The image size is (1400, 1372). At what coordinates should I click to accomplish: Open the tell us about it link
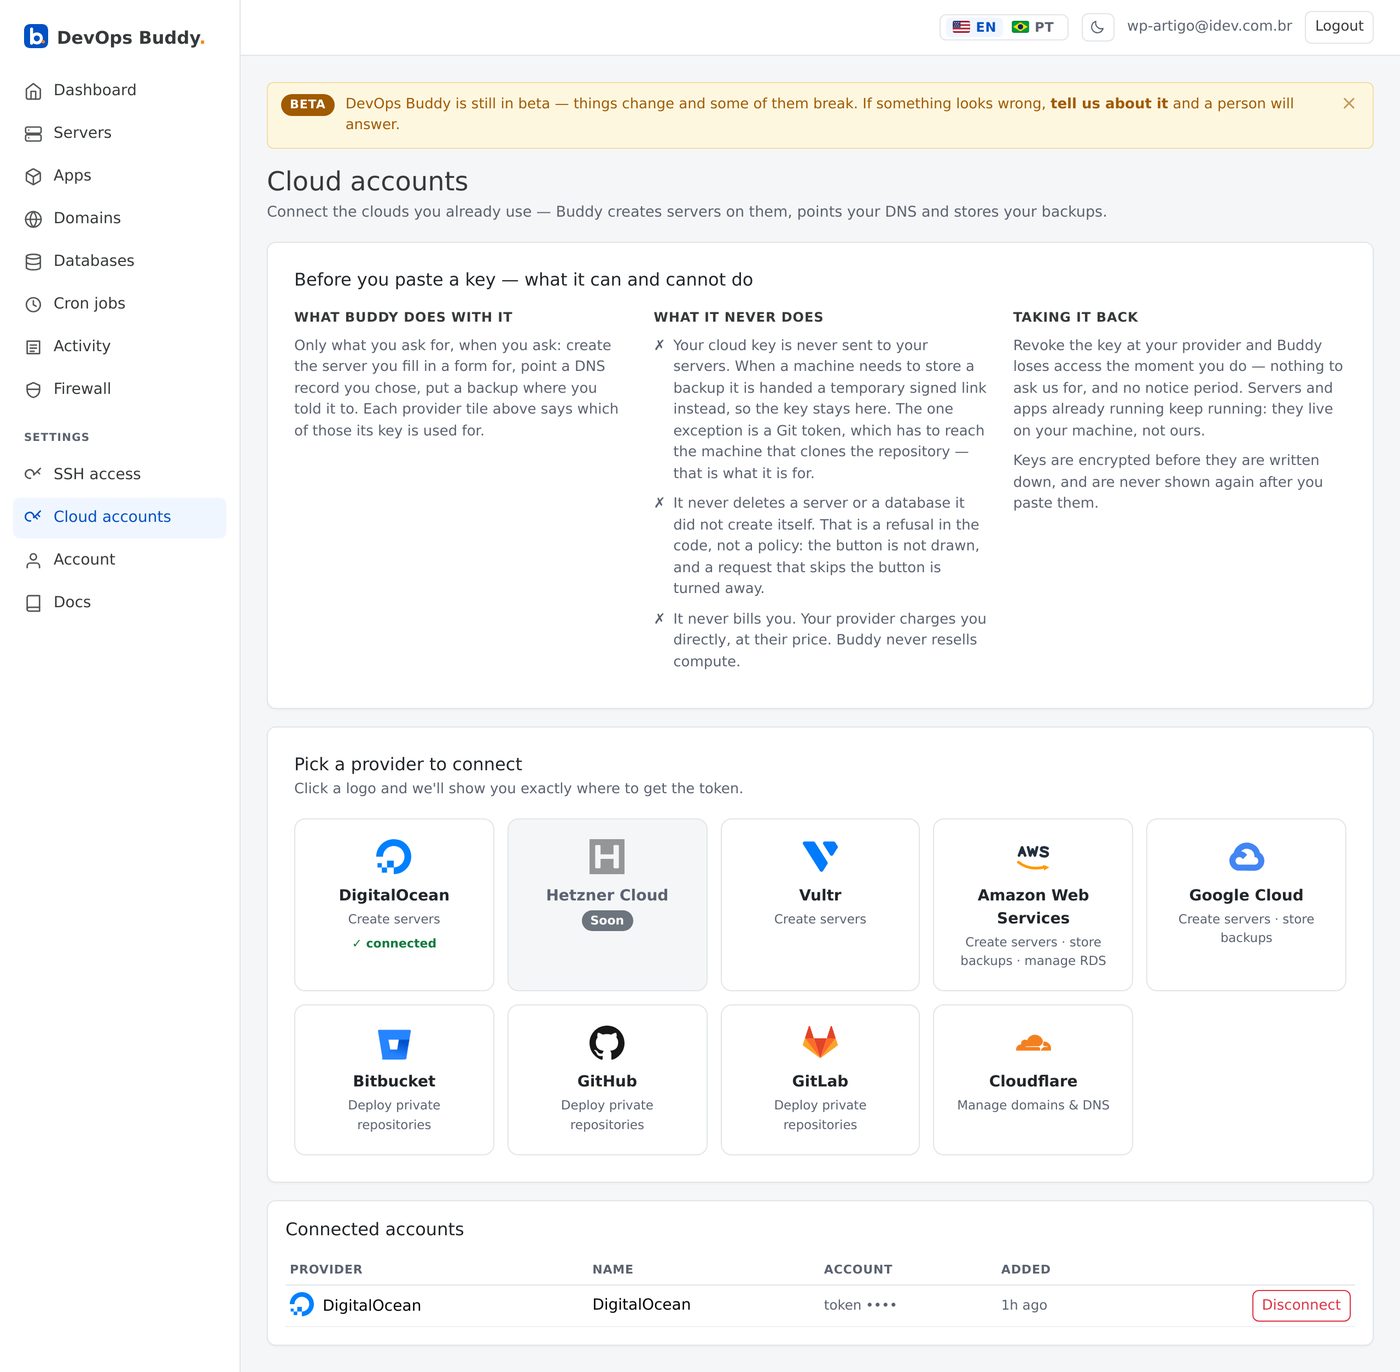[1108, 103]
